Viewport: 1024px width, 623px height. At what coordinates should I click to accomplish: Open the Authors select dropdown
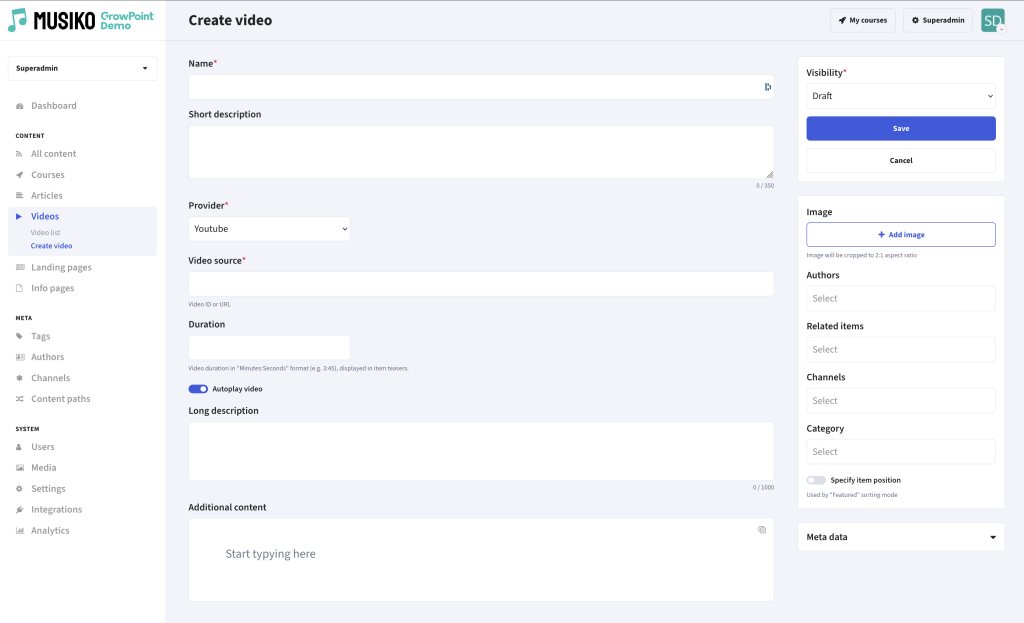(x=901, y=298)
